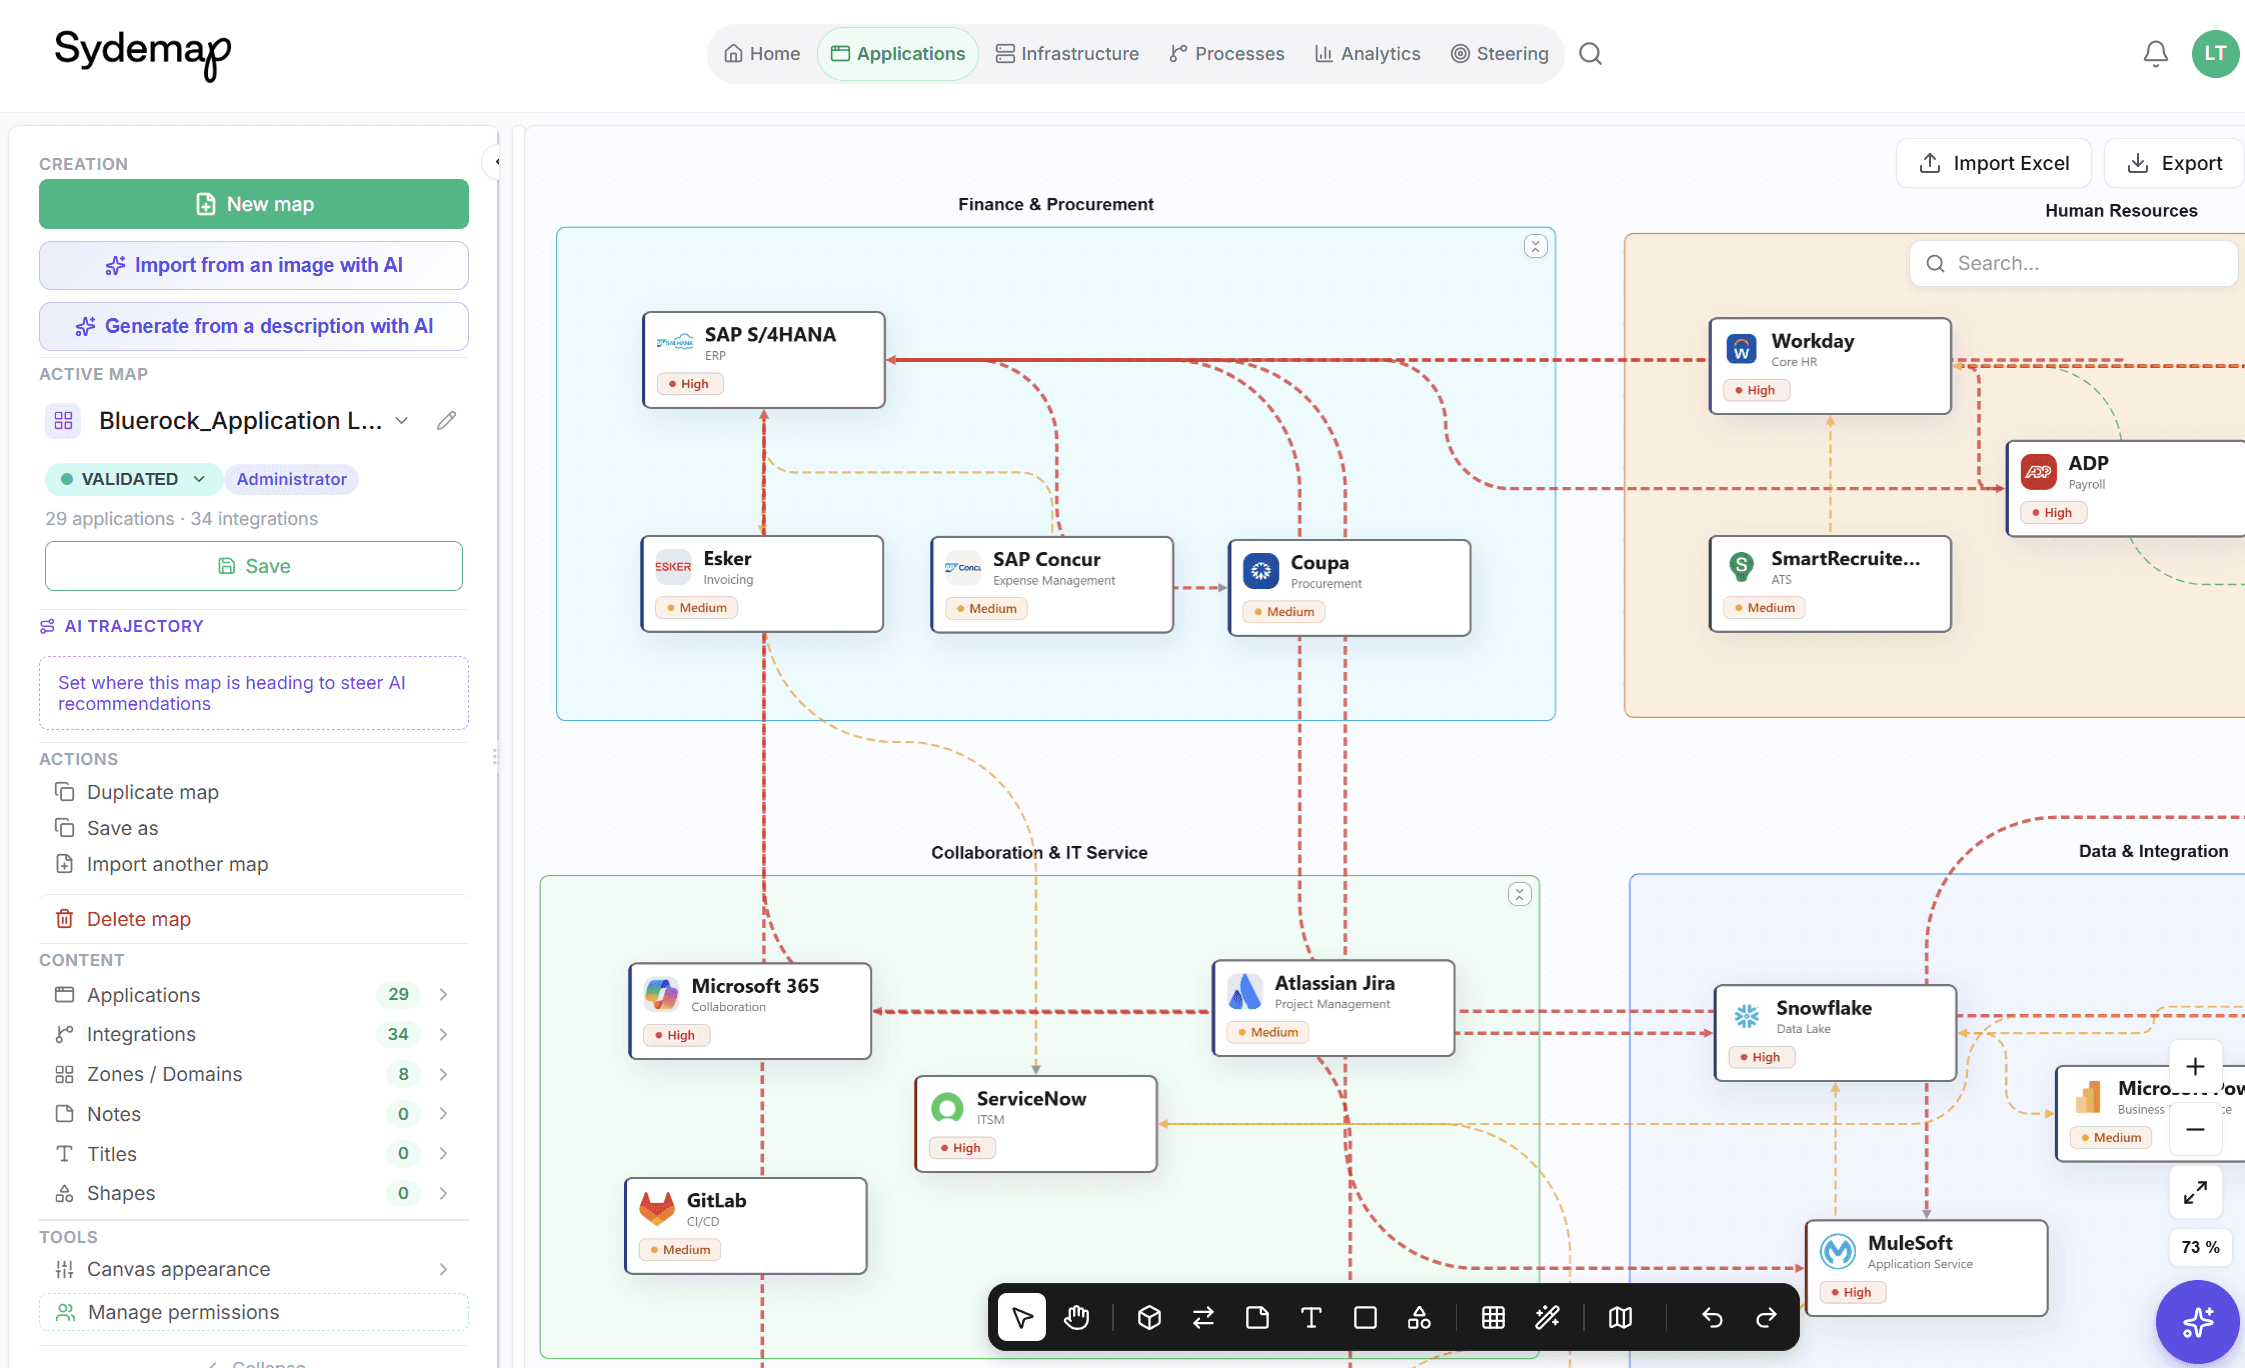This screenshot has height=1368, width=2245.
Task: Go to the Analytics tab
Action: coord(1367,54)
